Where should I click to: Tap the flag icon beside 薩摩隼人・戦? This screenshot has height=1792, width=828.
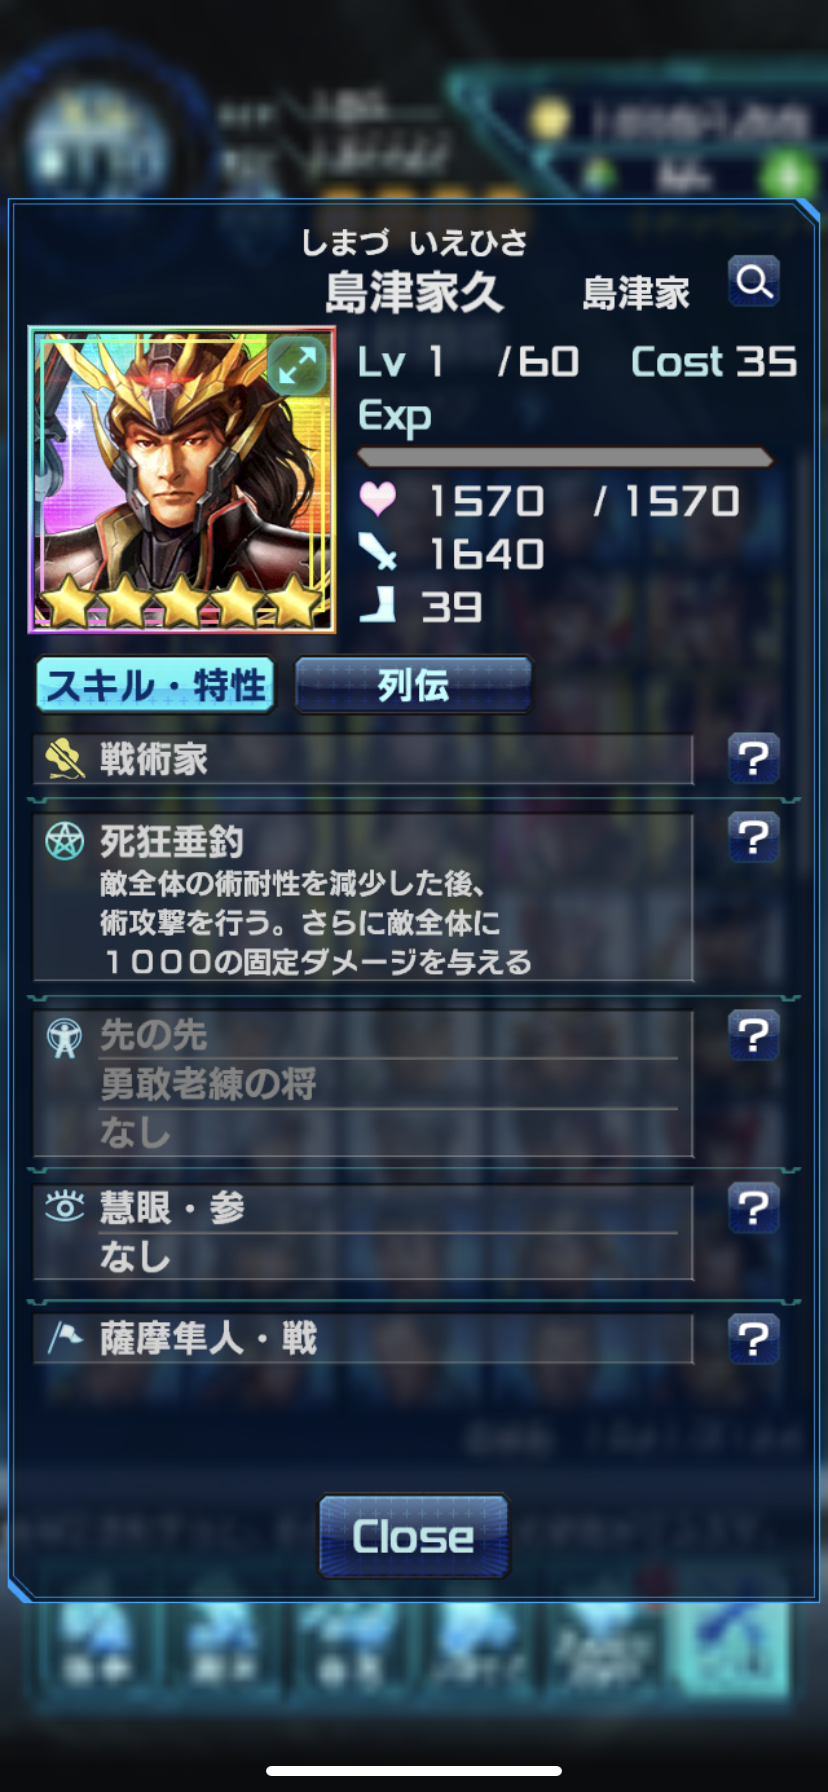(x=65, y=1336)
